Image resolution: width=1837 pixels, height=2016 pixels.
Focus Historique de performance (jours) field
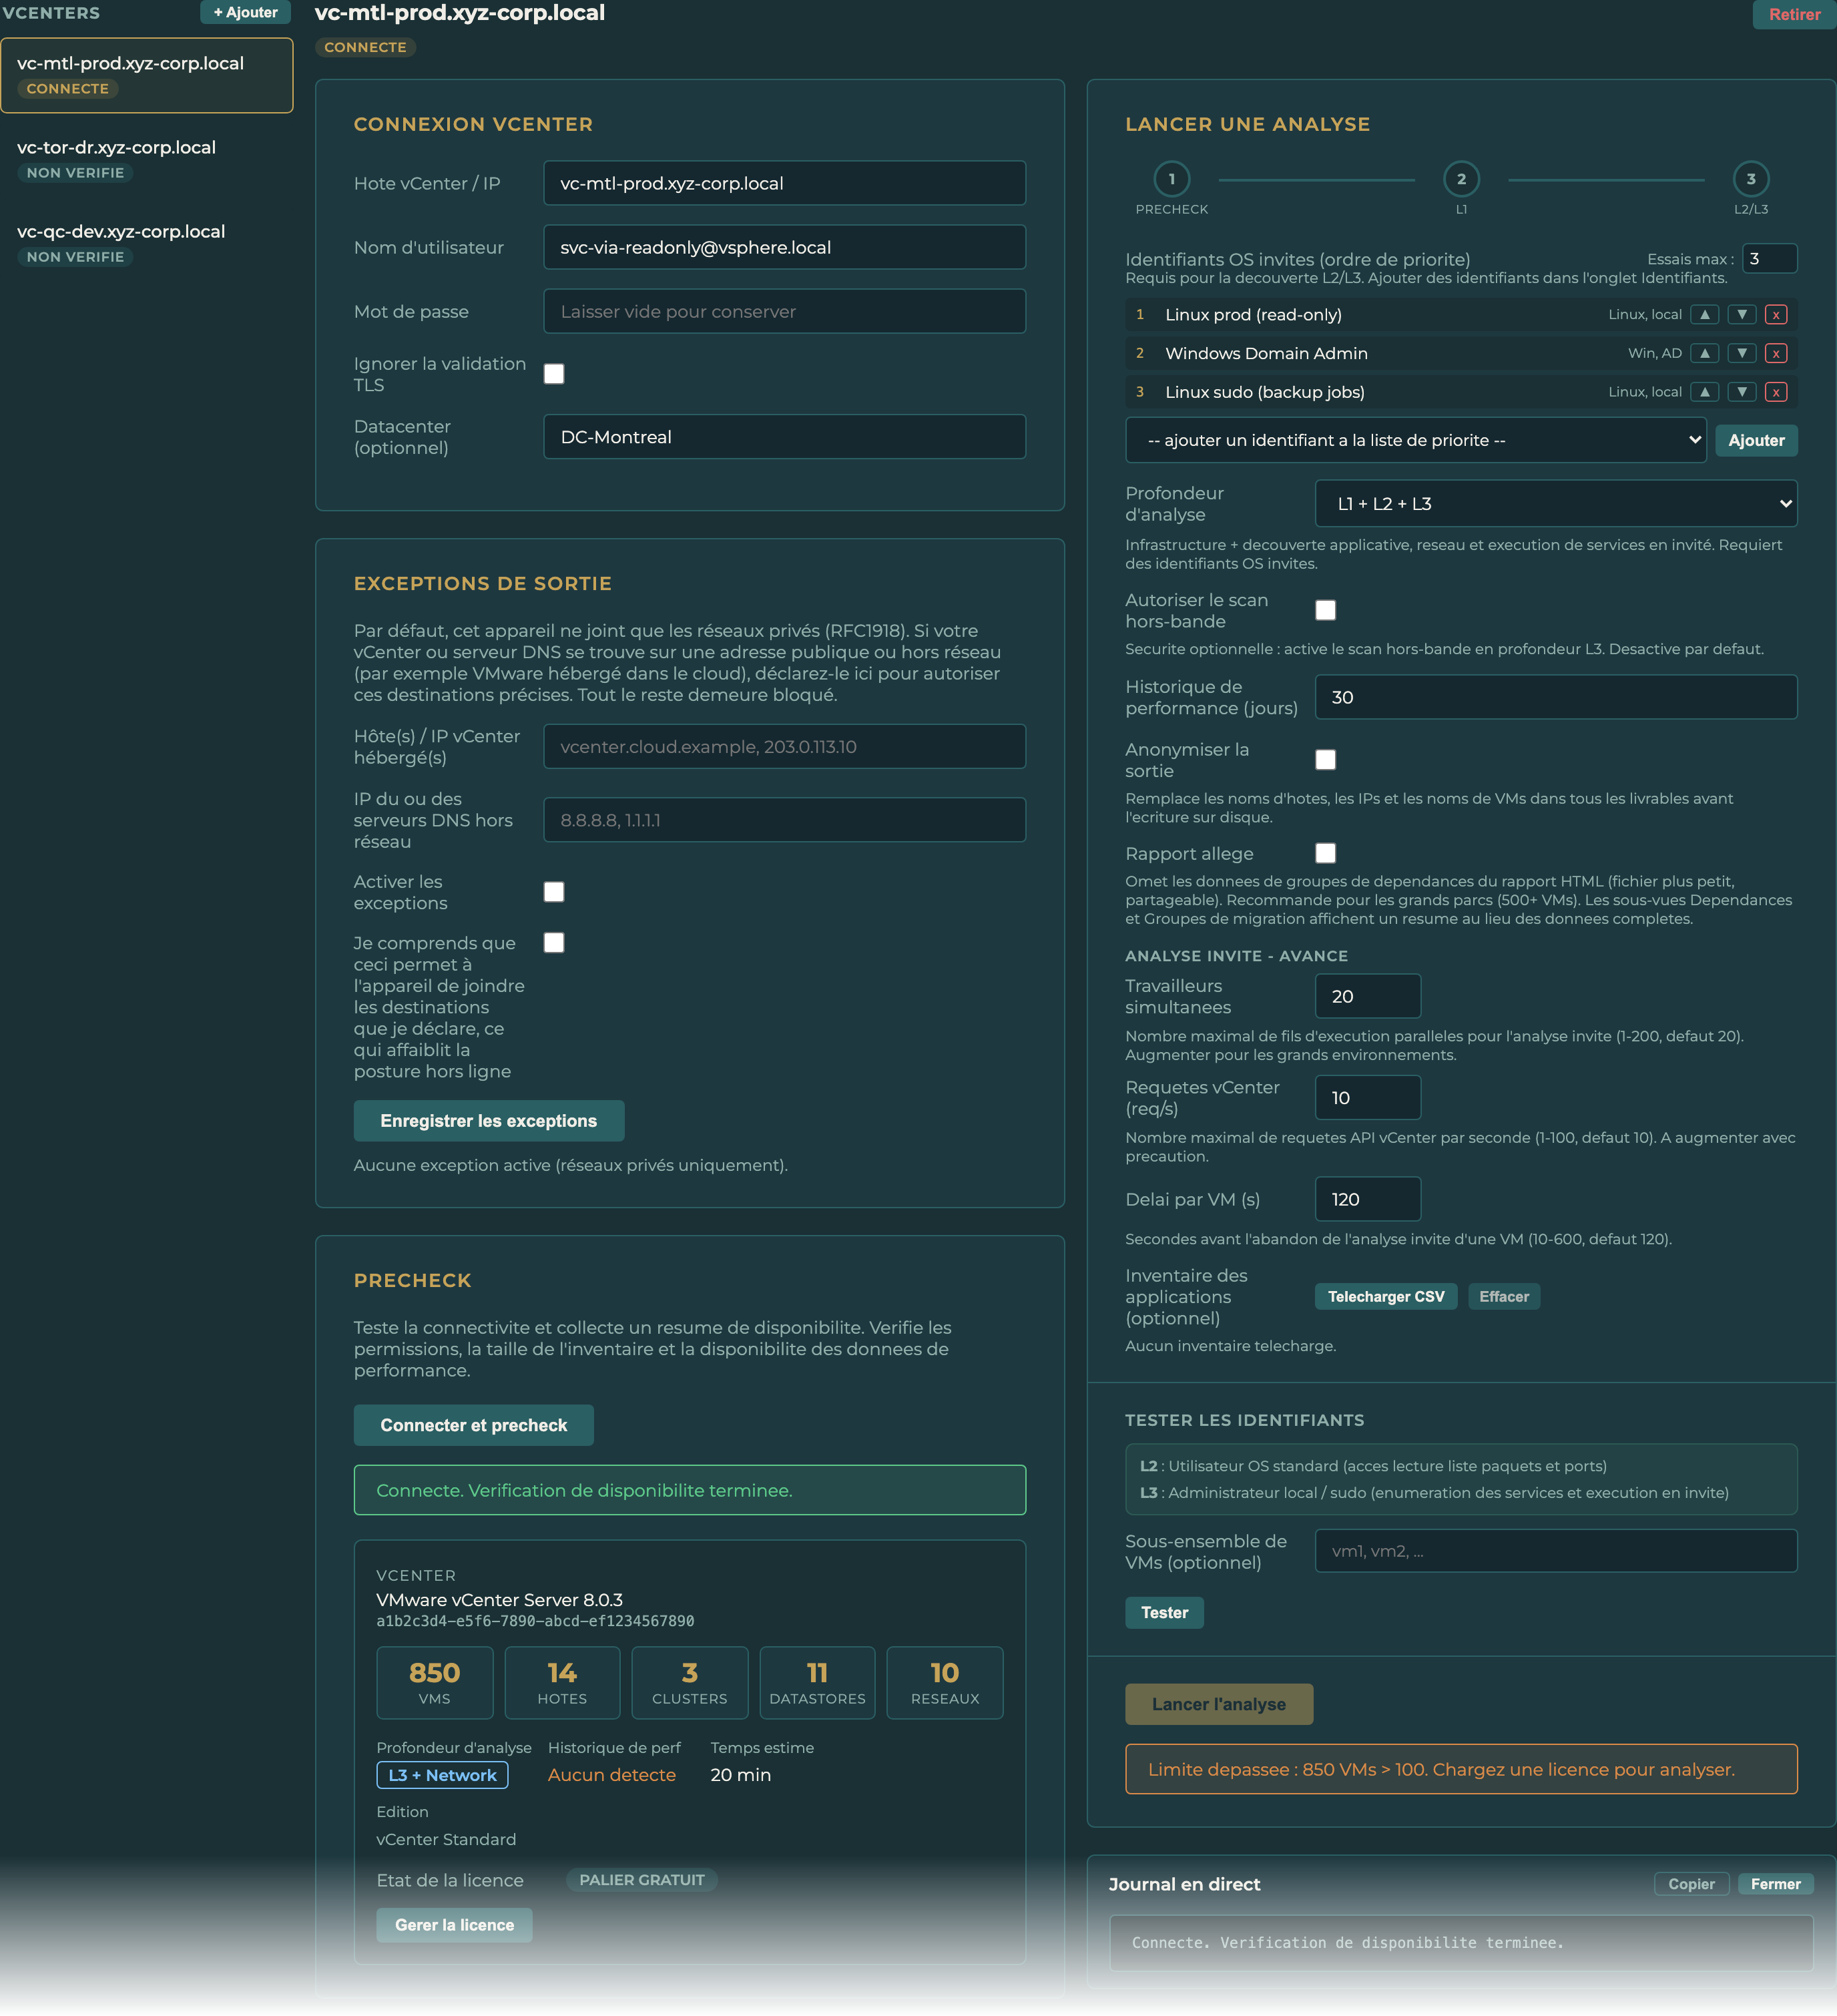[1555, 697]
